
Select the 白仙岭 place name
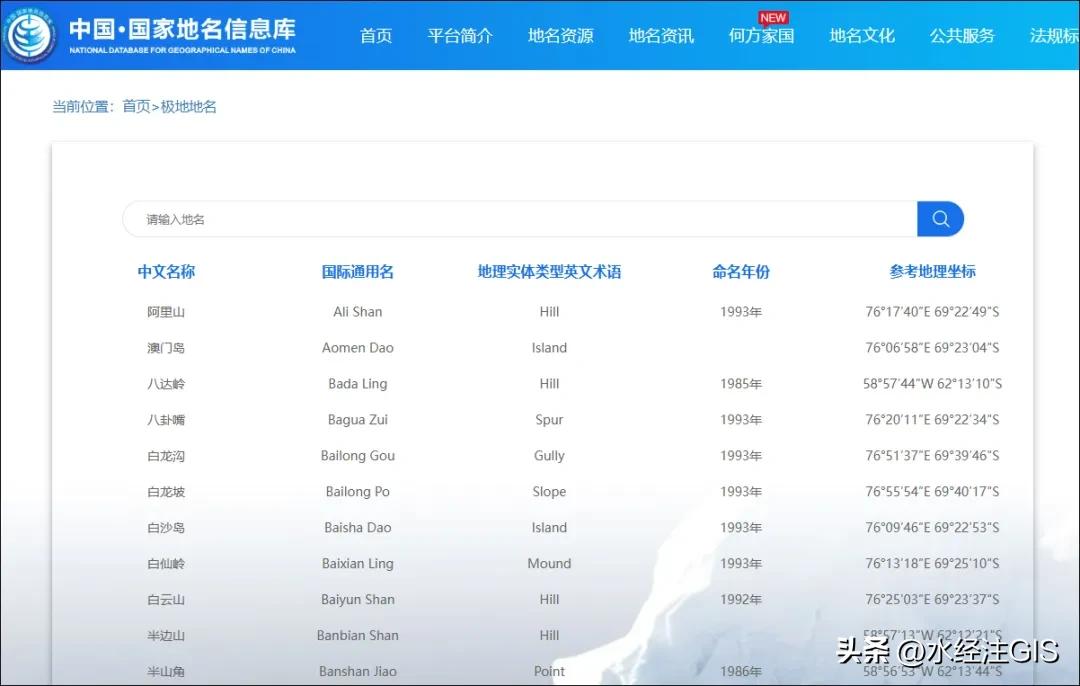pyautogui.click(x=166, y=563)
